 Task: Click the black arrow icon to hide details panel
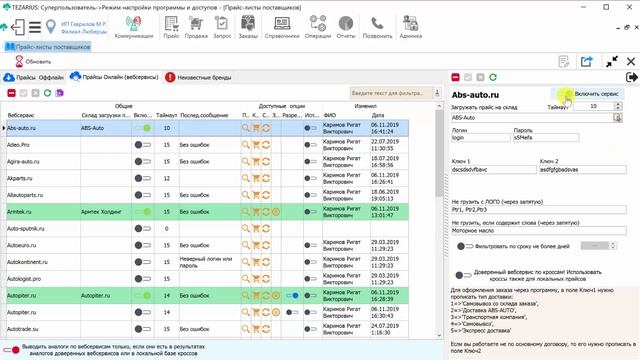(631, 77)
